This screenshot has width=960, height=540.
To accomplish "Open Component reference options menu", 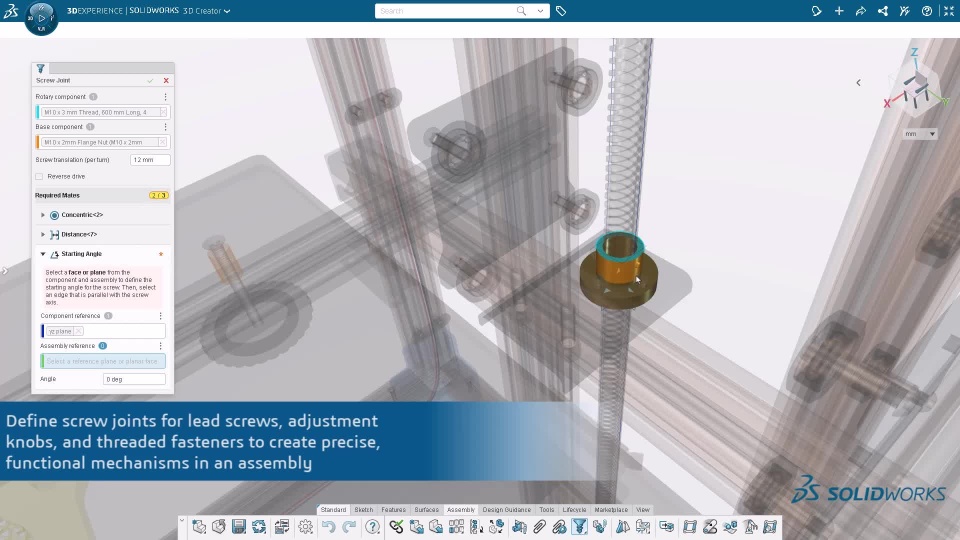I will [x=160, y=316].
